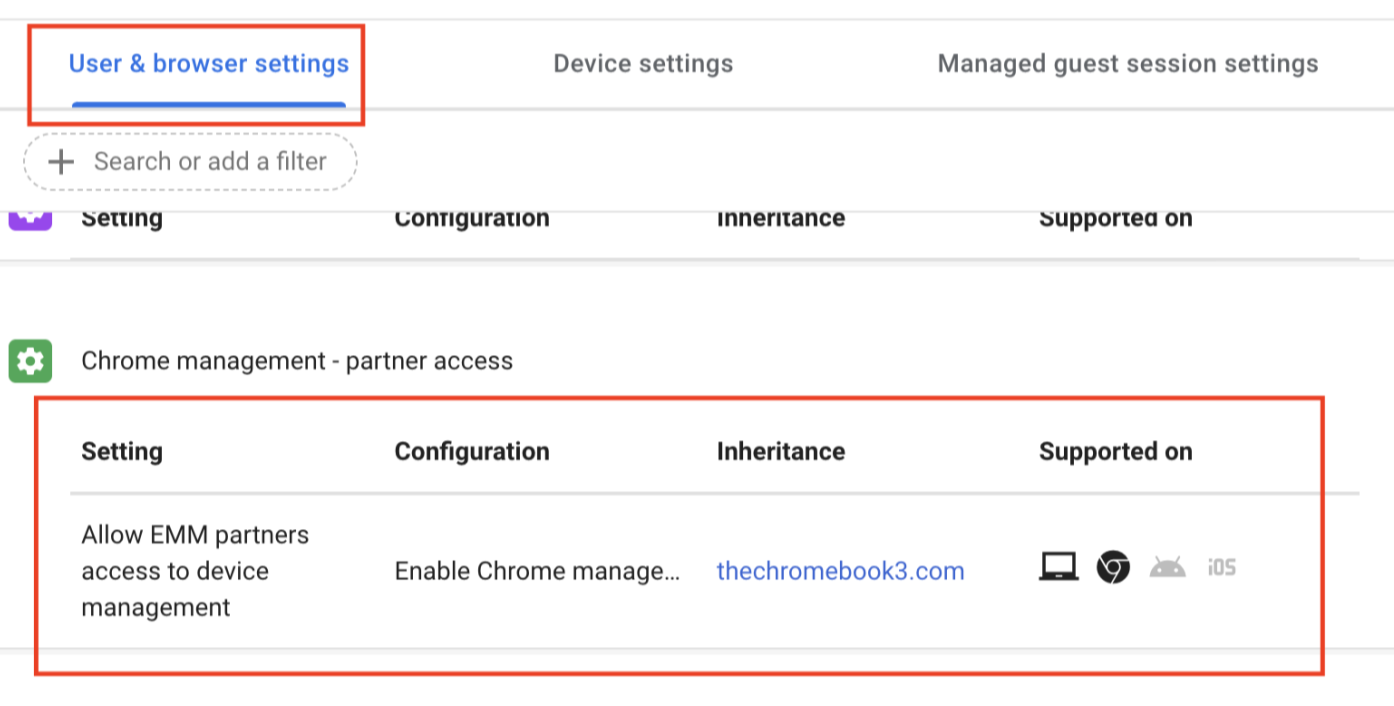Viewport: 1394px width, 706px height.
Task: Open the User & browser settings tab
Action: 208,65
